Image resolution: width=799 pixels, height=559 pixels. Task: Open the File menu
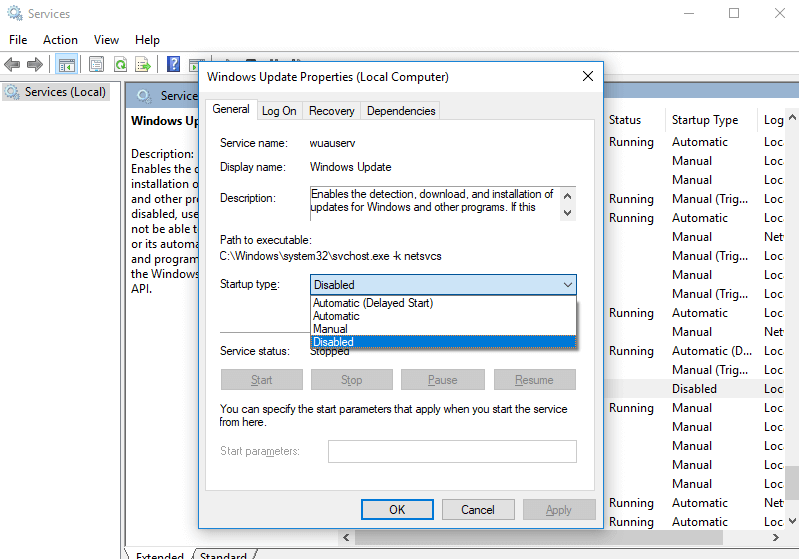[18, 40]
